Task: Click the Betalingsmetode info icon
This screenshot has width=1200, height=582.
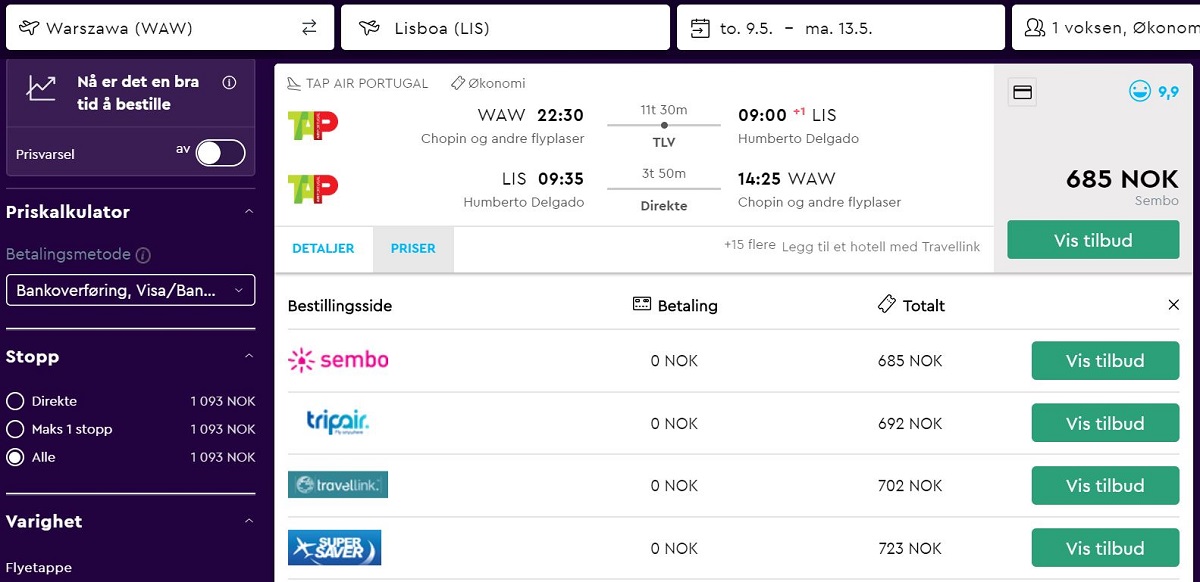Action: 143,255
